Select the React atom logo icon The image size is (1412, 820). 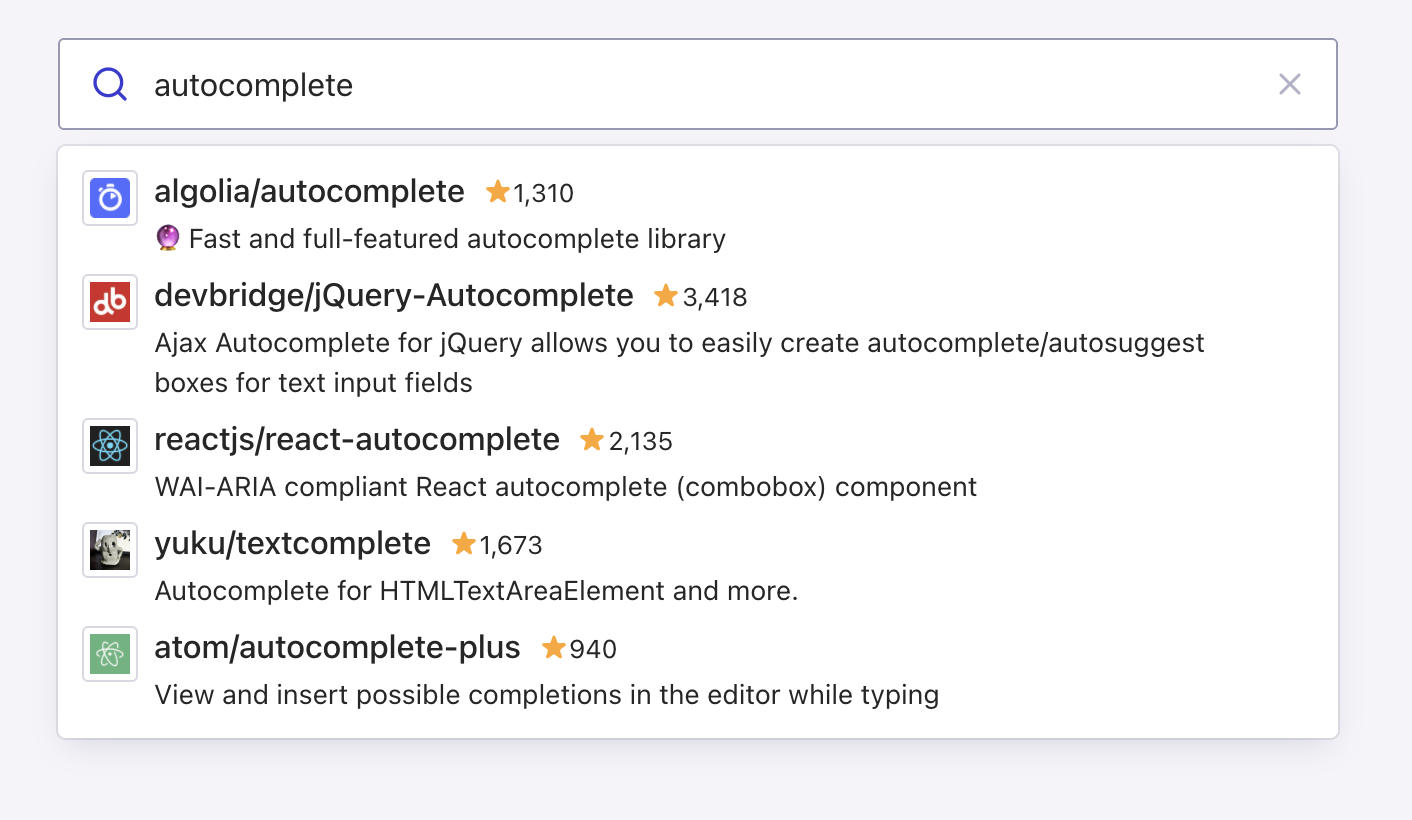click(109, 446)
